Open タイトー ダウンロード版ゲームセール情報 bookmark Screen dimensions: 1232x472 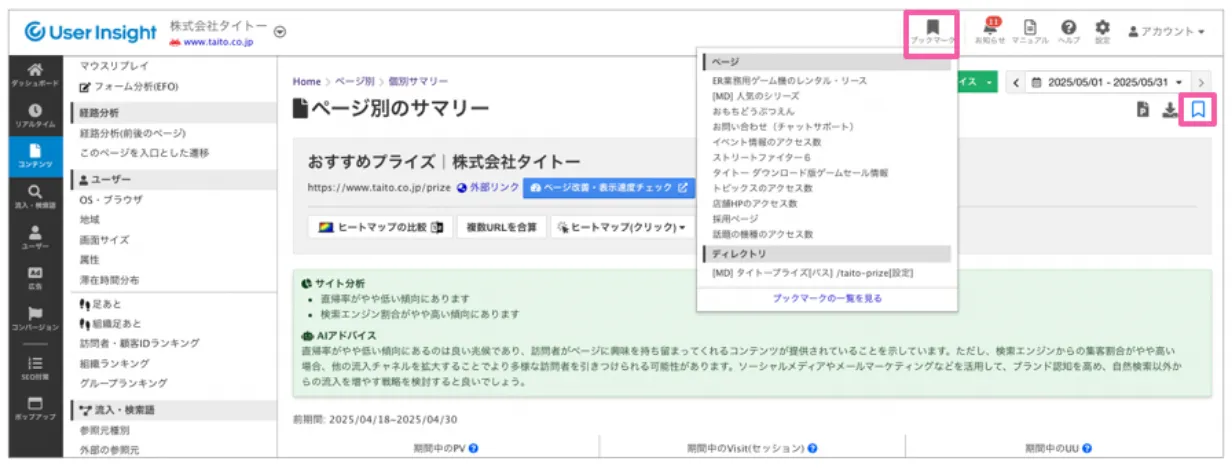[800, 172]
